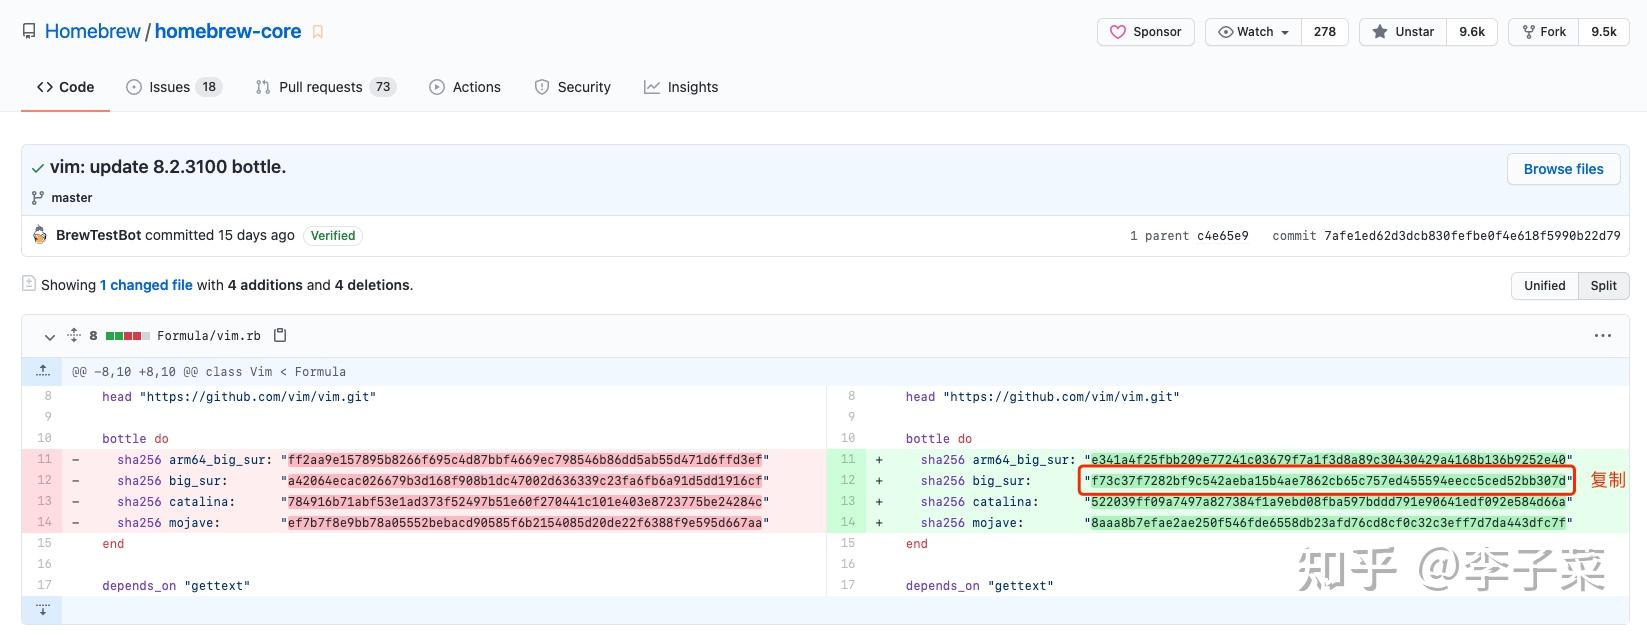
Task: Copy the Formula/vim.rb path
Action: [280, 335]
